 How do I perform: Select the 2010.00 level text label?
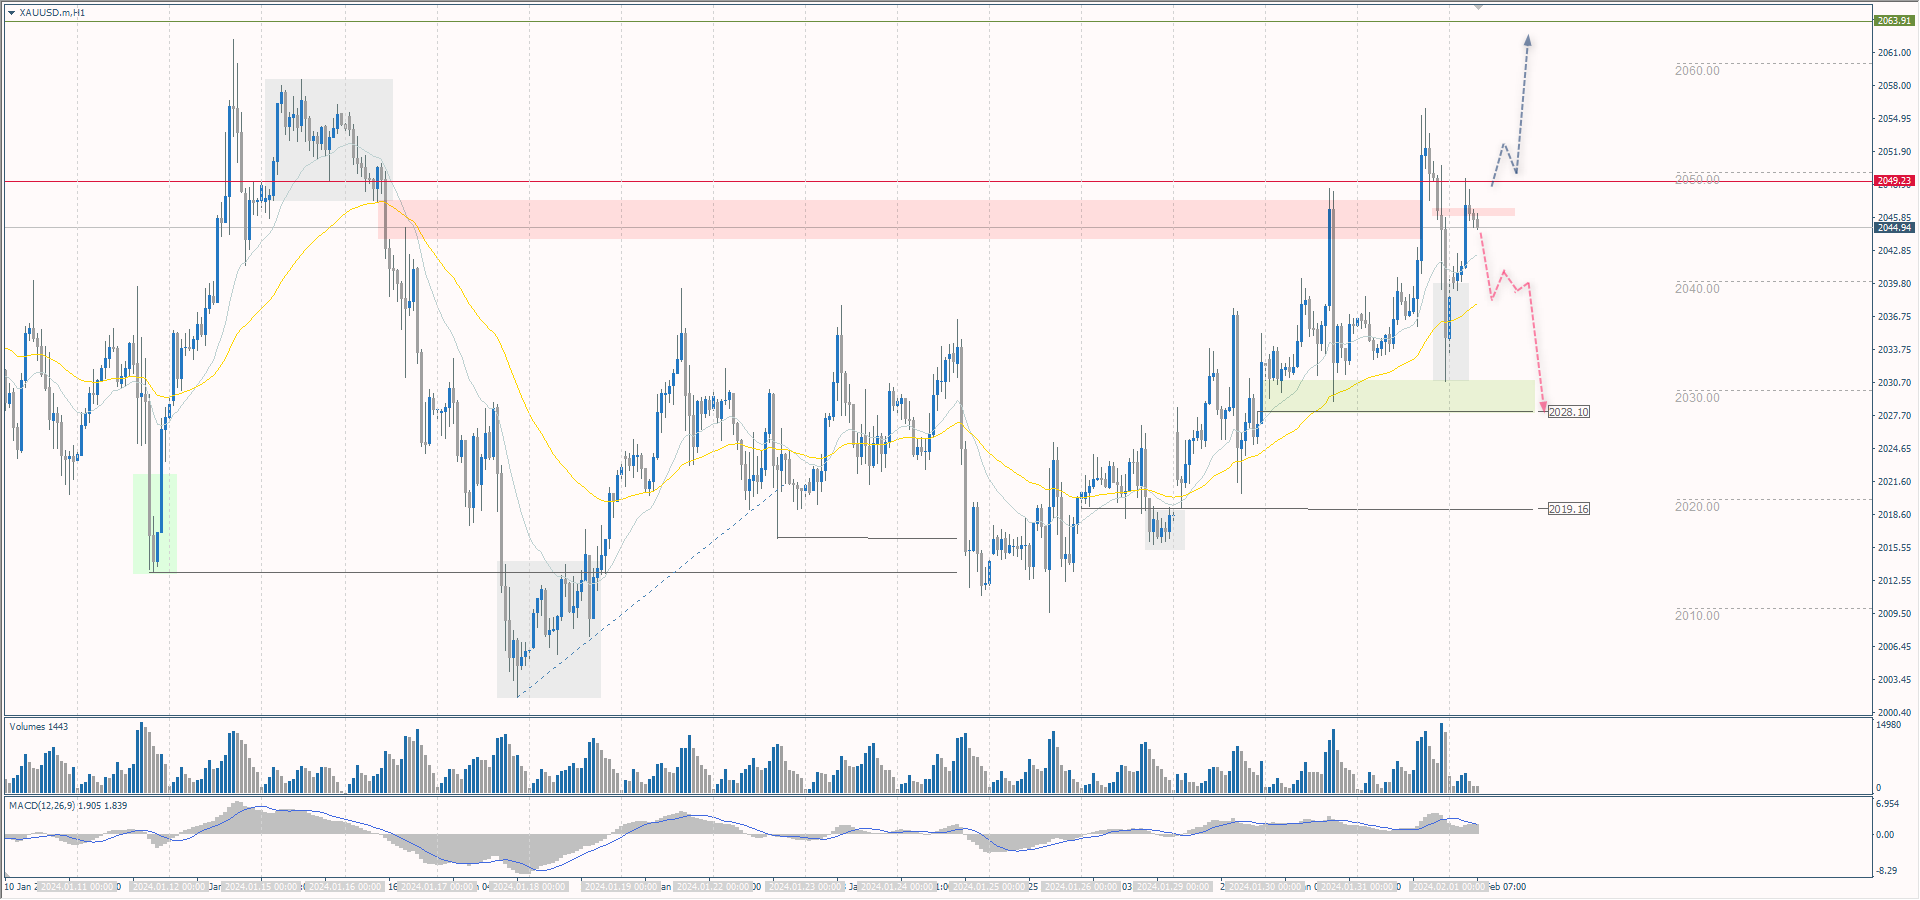tap(1697, 616)
